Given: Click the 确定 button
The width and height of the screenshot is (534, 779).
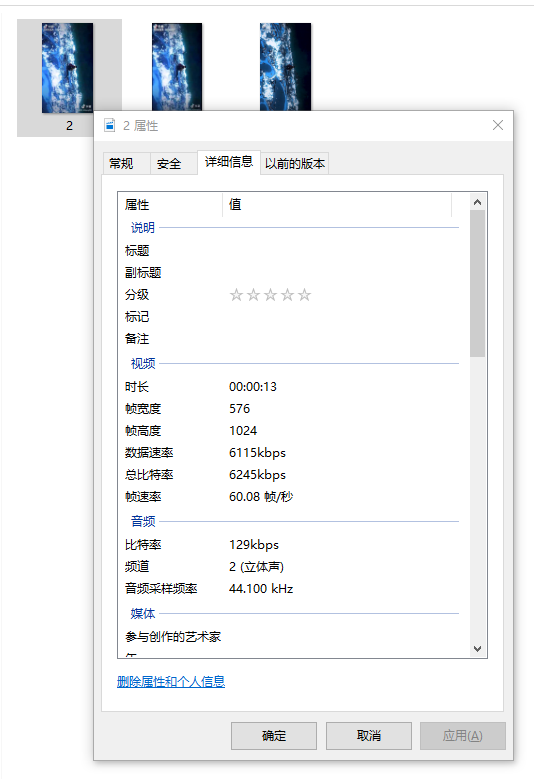Looking at the screenshot, I should coord(274,736).
